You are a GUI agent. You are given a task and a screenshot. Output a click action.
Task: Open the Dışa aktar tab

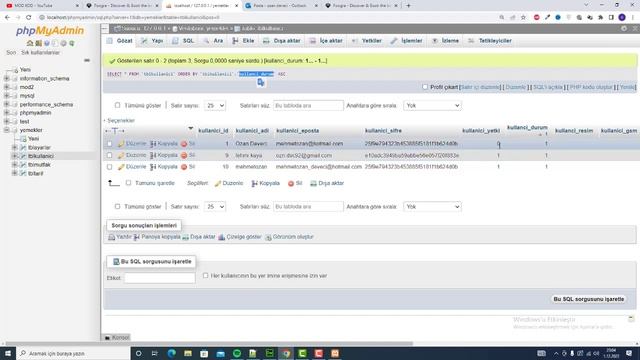pyautogui.click(x=282, y=41)
